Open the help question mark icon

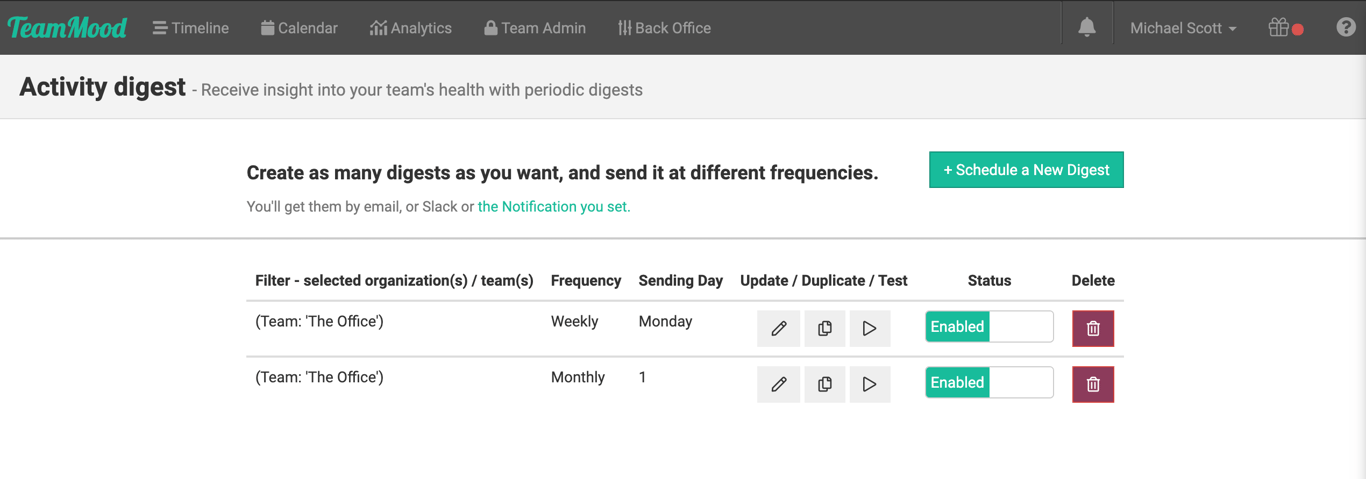coord(1345,28)
